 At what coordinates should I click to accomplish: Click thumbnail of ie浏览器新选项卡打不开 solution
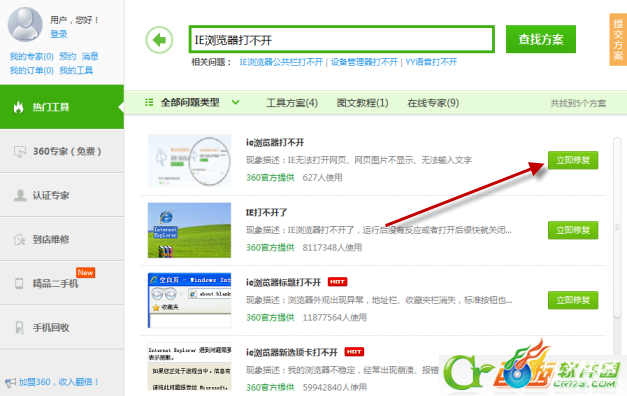190,366
